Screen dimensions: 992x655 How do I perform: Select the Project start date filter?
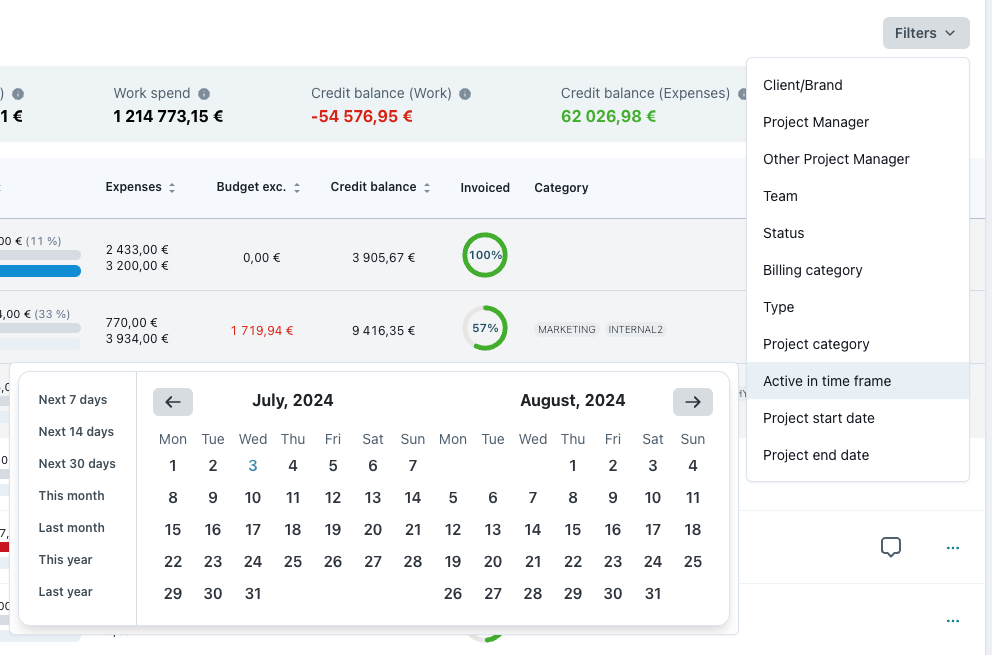[858, 418]
